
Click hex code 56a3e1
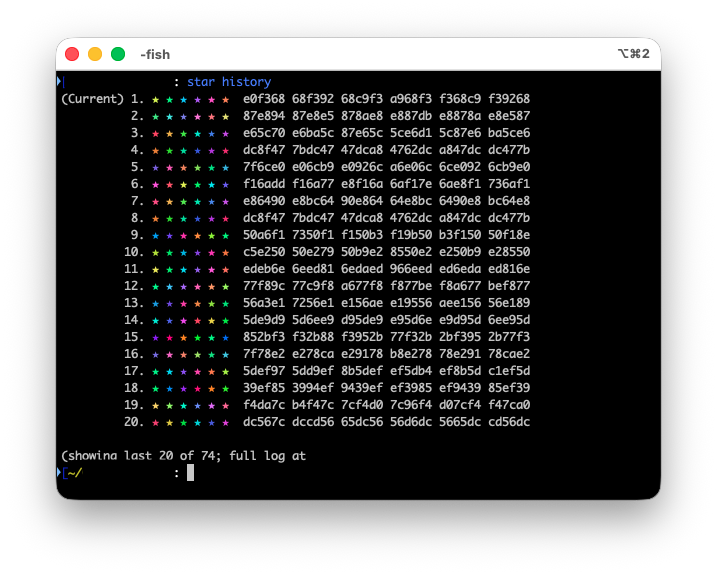click(x=264, y=302)
